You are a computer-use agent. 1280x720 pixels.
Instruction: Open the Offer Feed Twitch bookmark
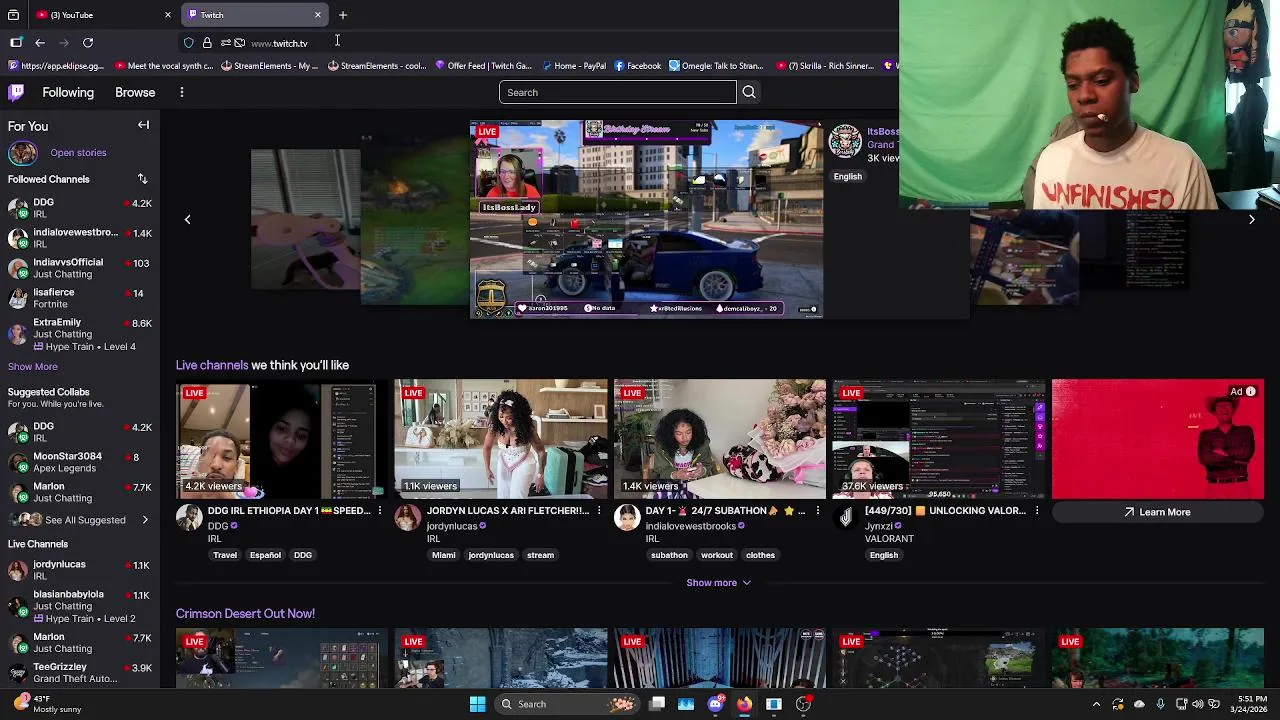(x=483, y=66)
